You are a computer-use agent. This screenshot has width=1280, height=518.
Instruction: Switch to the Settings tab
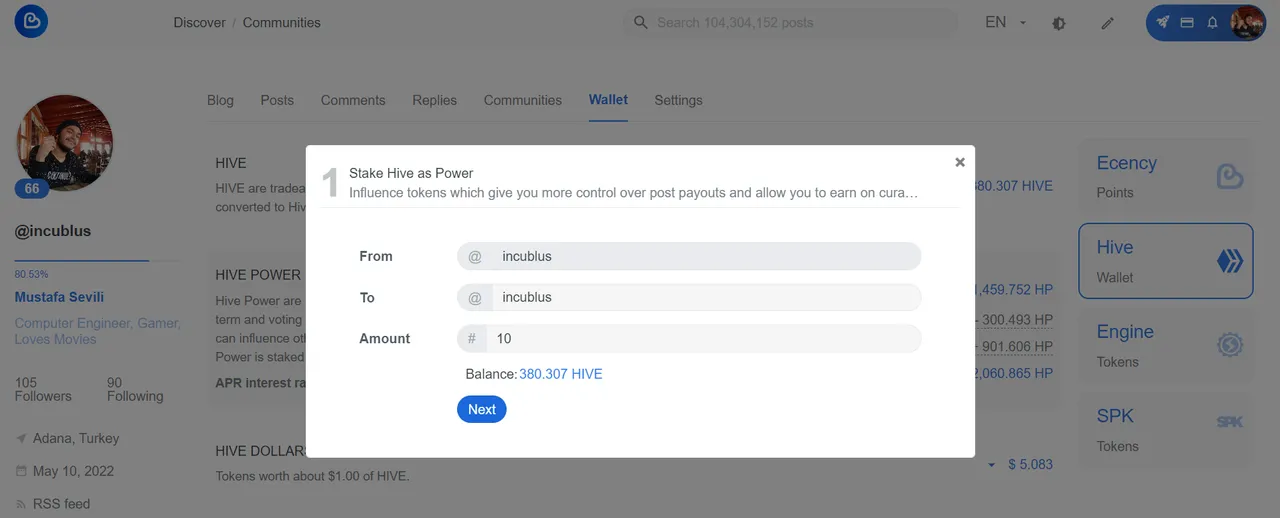pos(678,100)
